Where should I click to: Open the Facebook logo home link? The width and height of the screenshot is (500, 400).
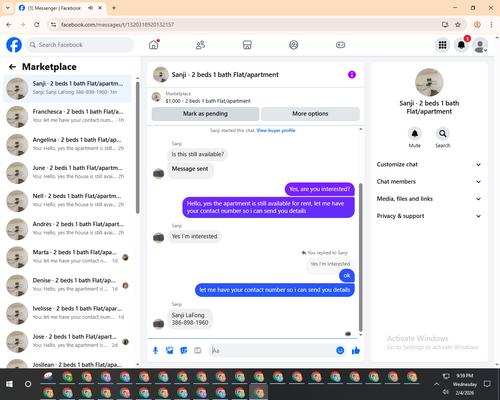[14, 45]
